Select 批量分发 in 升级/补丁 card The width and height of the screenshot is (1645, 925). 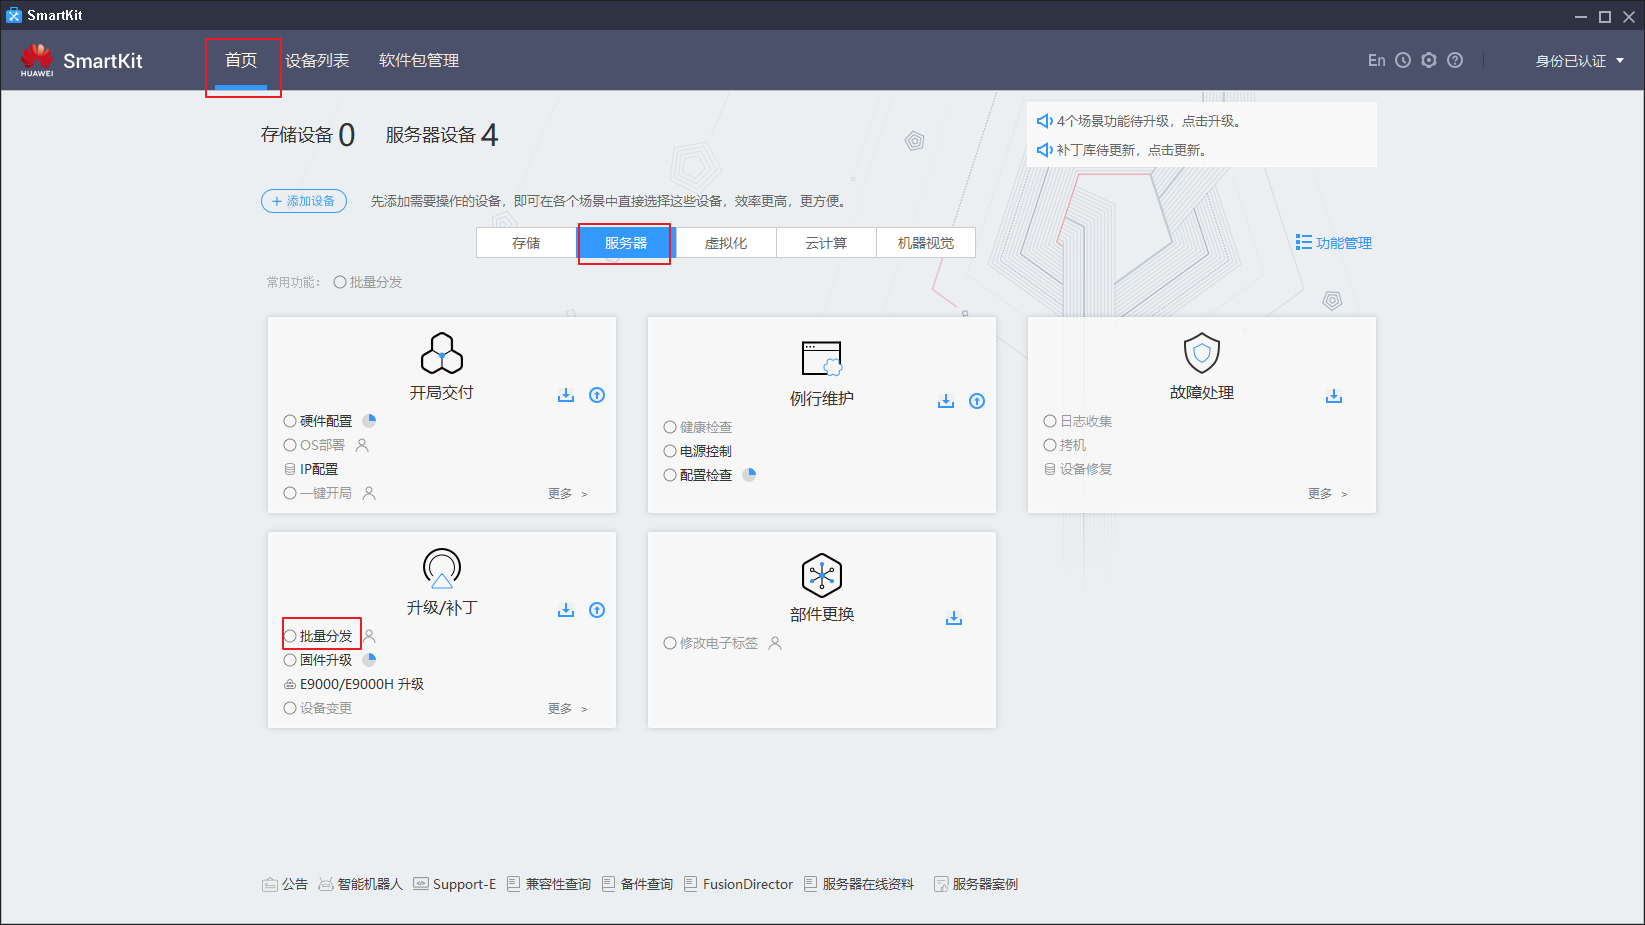tap(318, 636)
